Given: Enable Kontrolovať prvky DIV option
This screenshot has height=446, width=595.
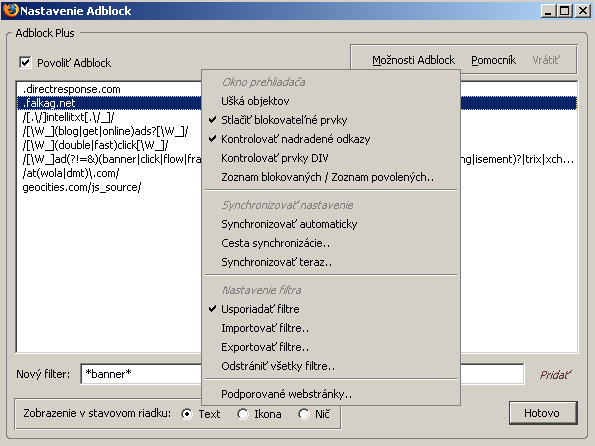Looking at the screenshot, I should click(x=331, y=158).
